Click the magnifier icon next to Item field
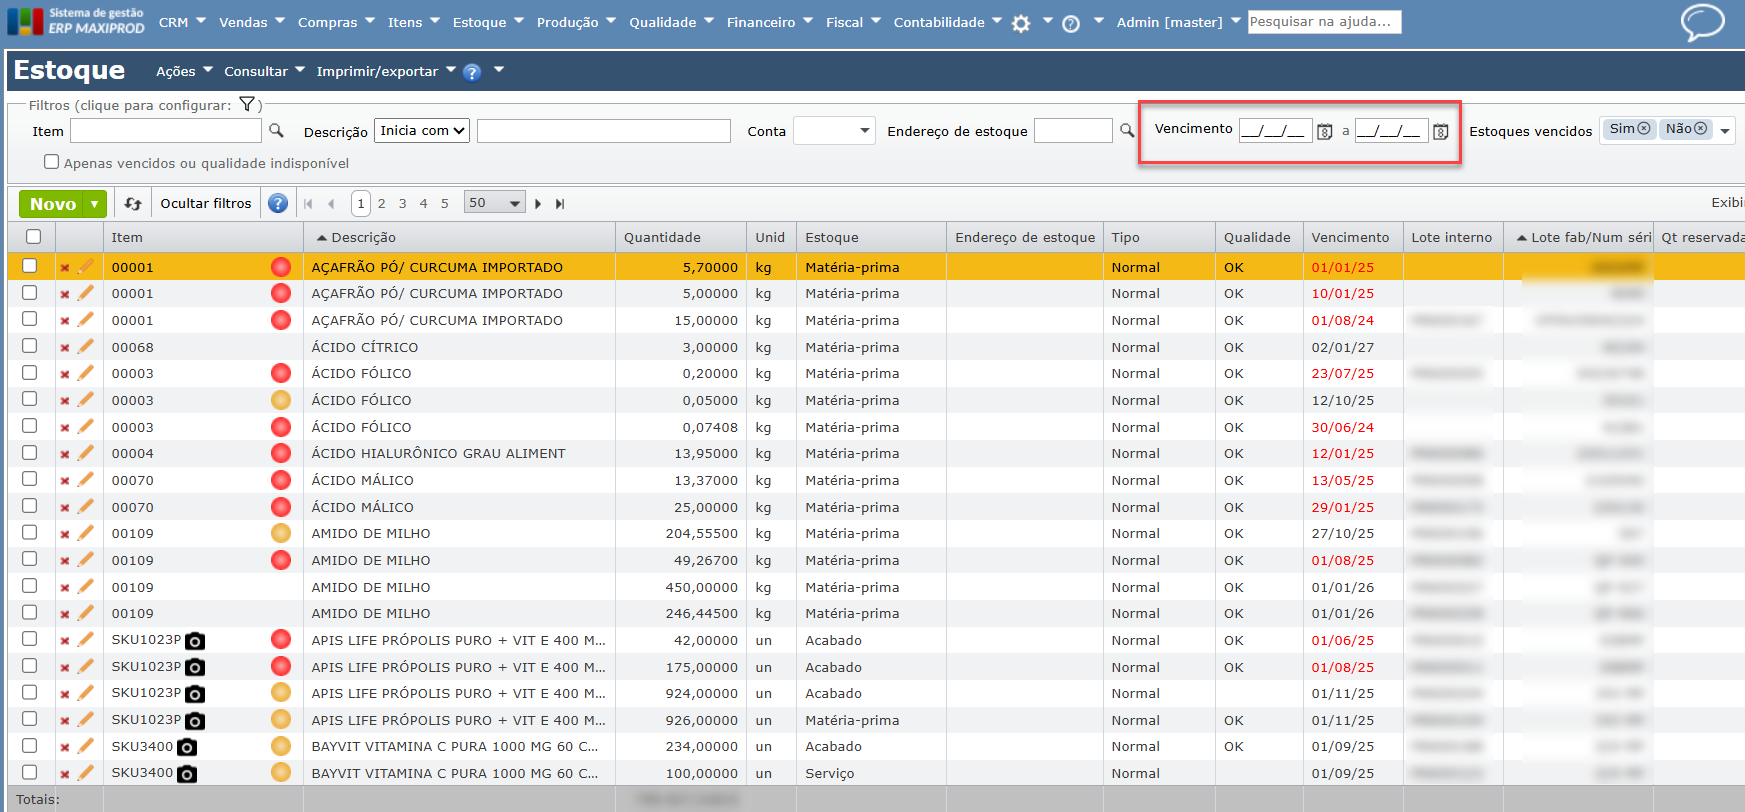 click(277, 131)
